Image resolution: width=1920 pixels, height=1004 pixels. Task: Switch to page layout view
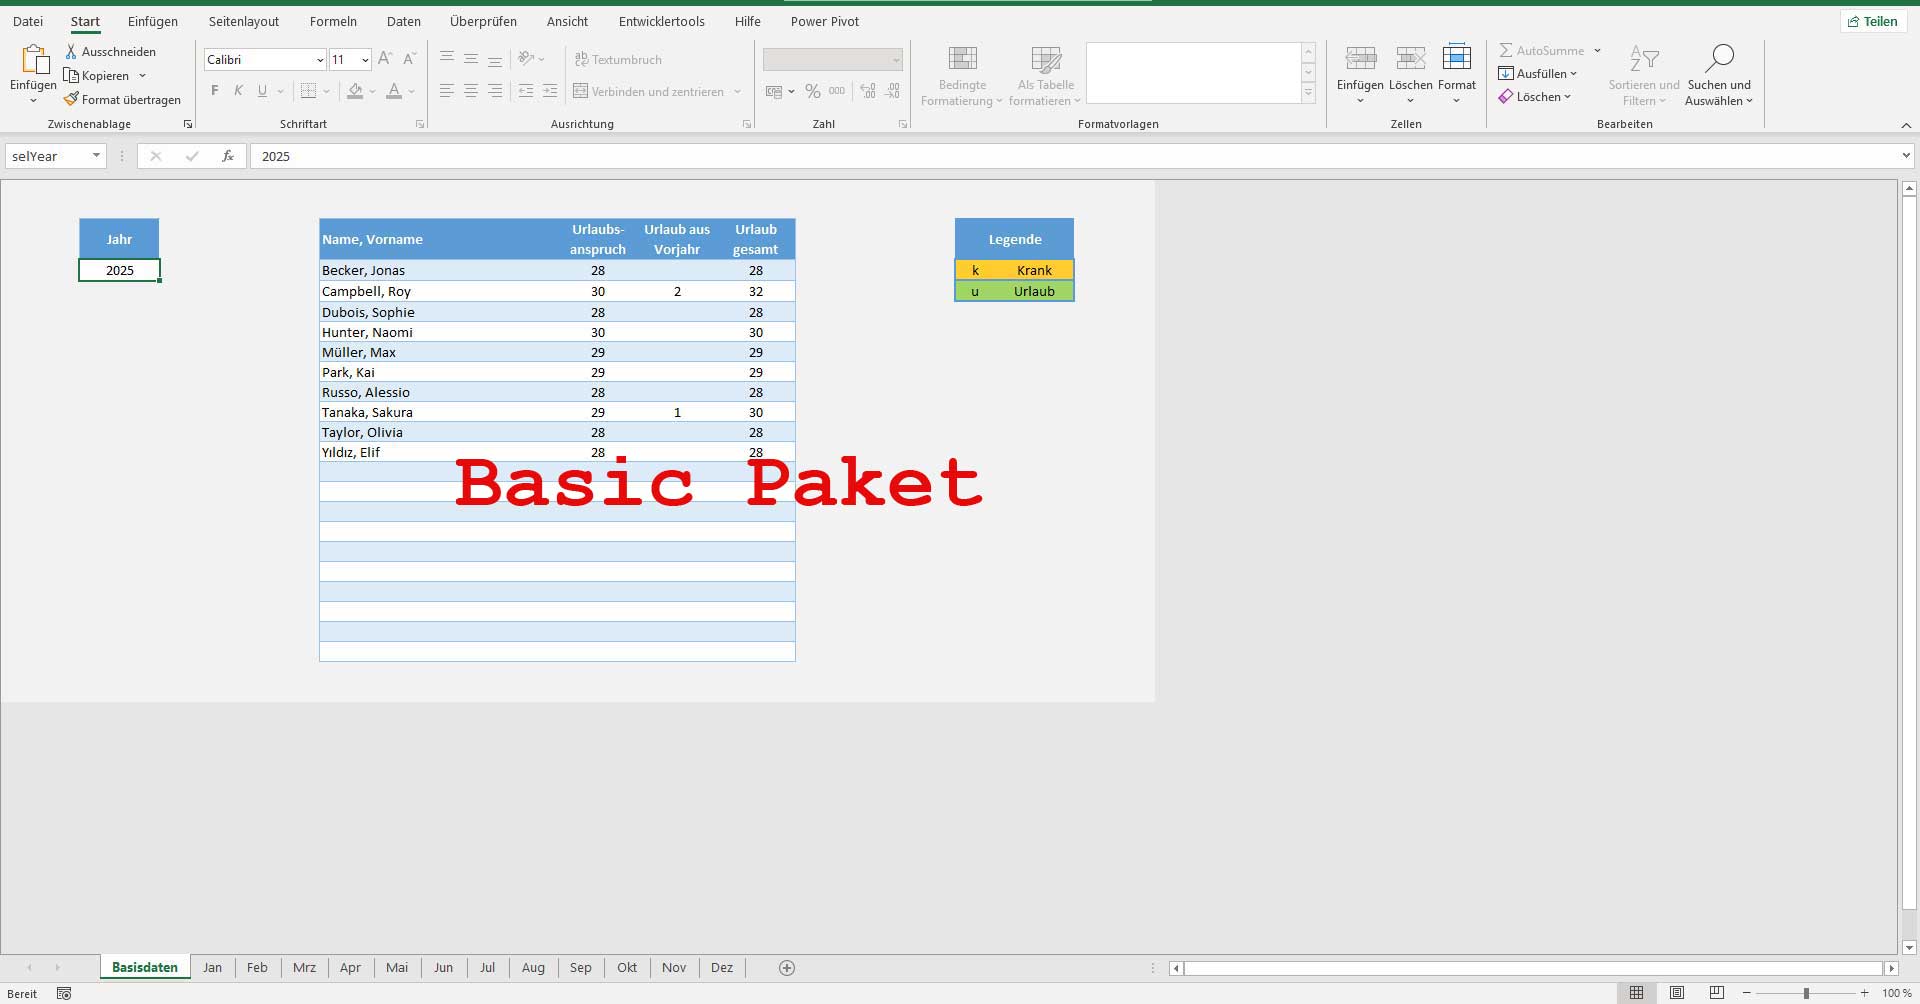tap(1677, 993)
